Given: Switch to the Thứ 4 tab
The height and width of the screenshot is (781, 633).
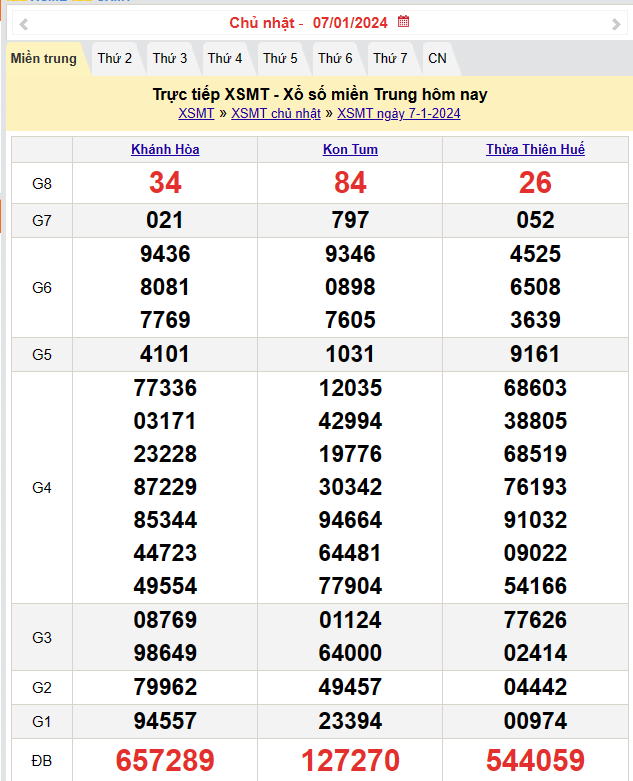Looking at the screenshot, I should [225, 59].
